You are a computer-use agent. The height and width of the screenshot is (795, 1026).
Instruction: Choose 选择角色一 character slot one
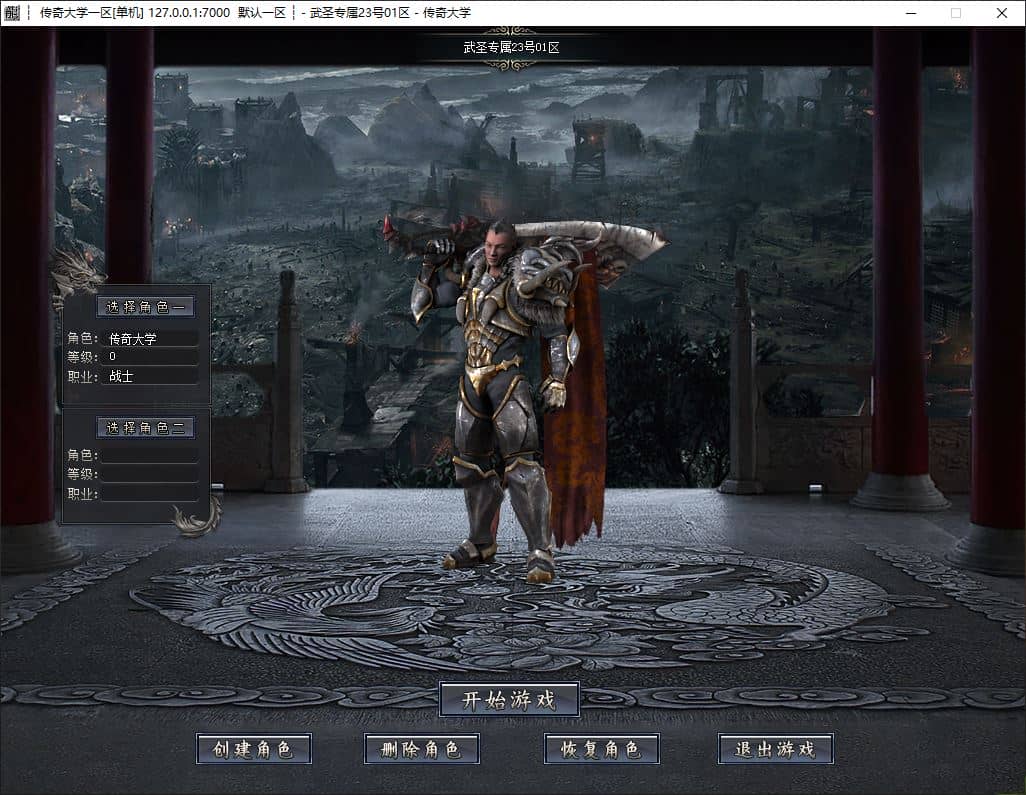pyautogui.click(x=145, y=307)
